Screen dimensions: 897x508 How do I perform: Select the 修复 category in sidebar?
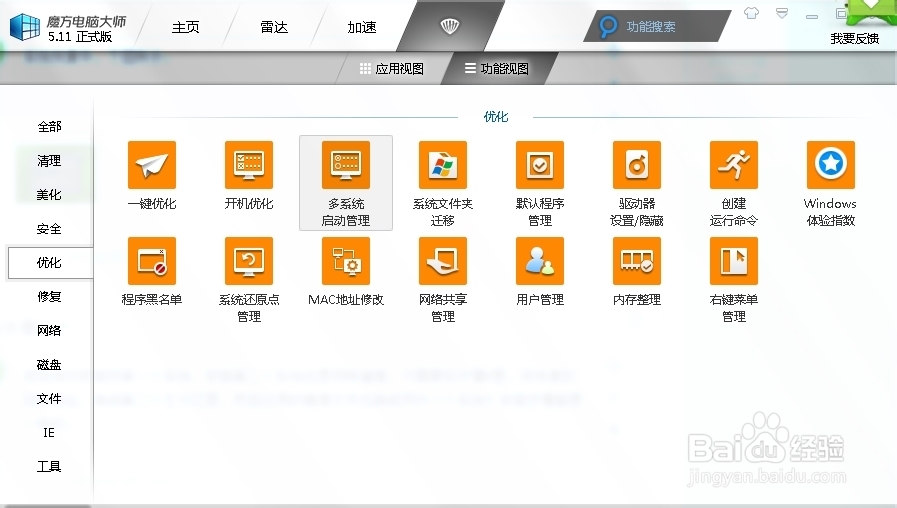(49, 296)
